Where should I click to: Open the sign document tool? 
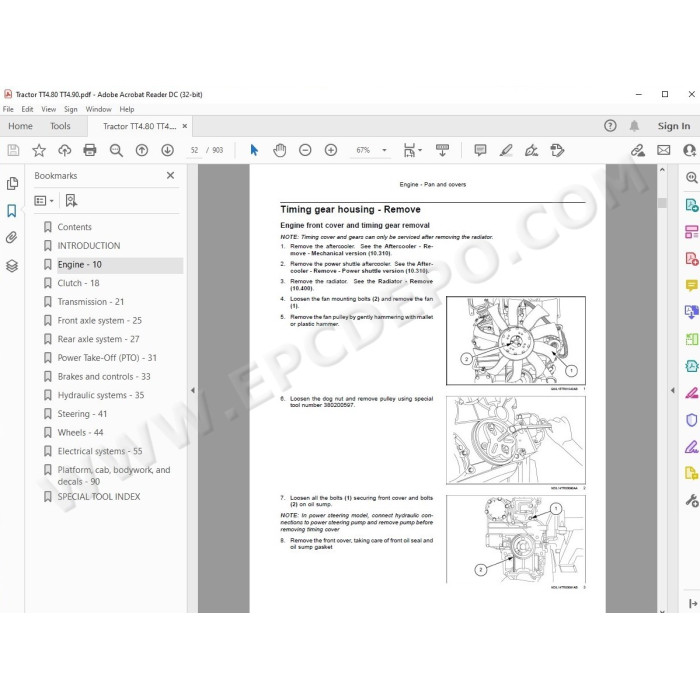pos(531,150)
